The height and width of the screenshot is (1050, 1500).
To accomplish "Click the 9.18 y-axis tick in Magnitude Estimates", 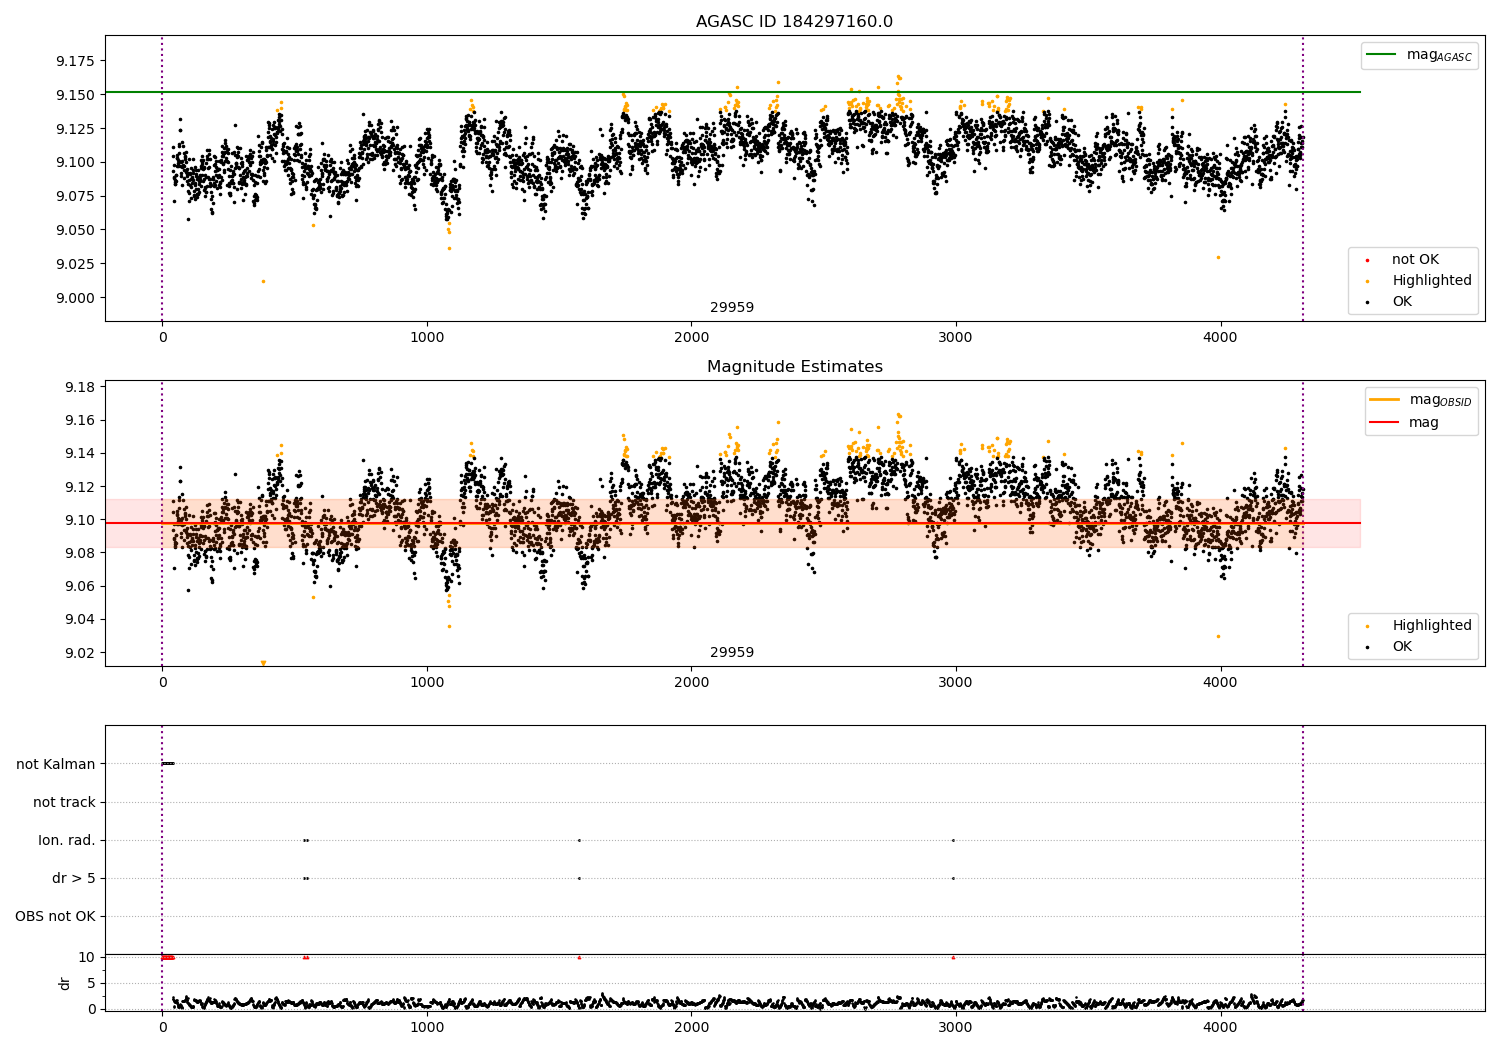I will point(79,387).
